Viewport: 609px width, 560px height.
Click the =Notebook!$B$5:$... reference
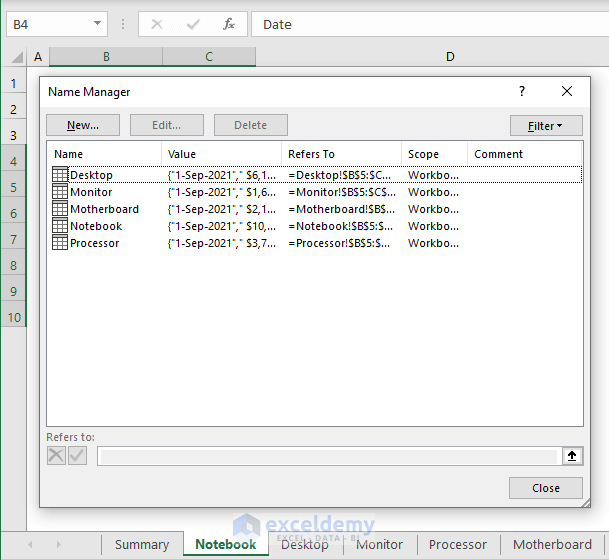pyautogui.click(x=340, y=226)
